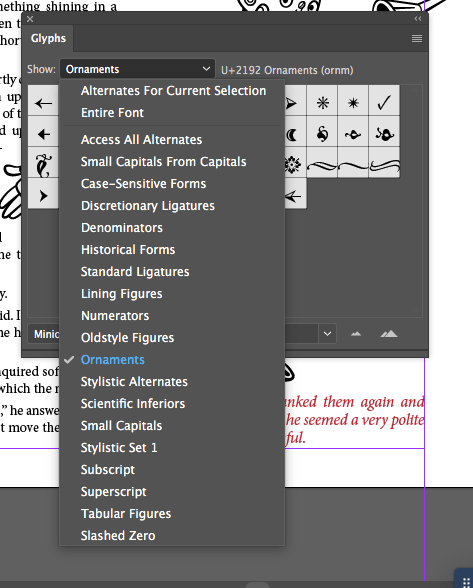Collapse the panel with double-arrow icon
473x588 pixels.
(418, 19)
